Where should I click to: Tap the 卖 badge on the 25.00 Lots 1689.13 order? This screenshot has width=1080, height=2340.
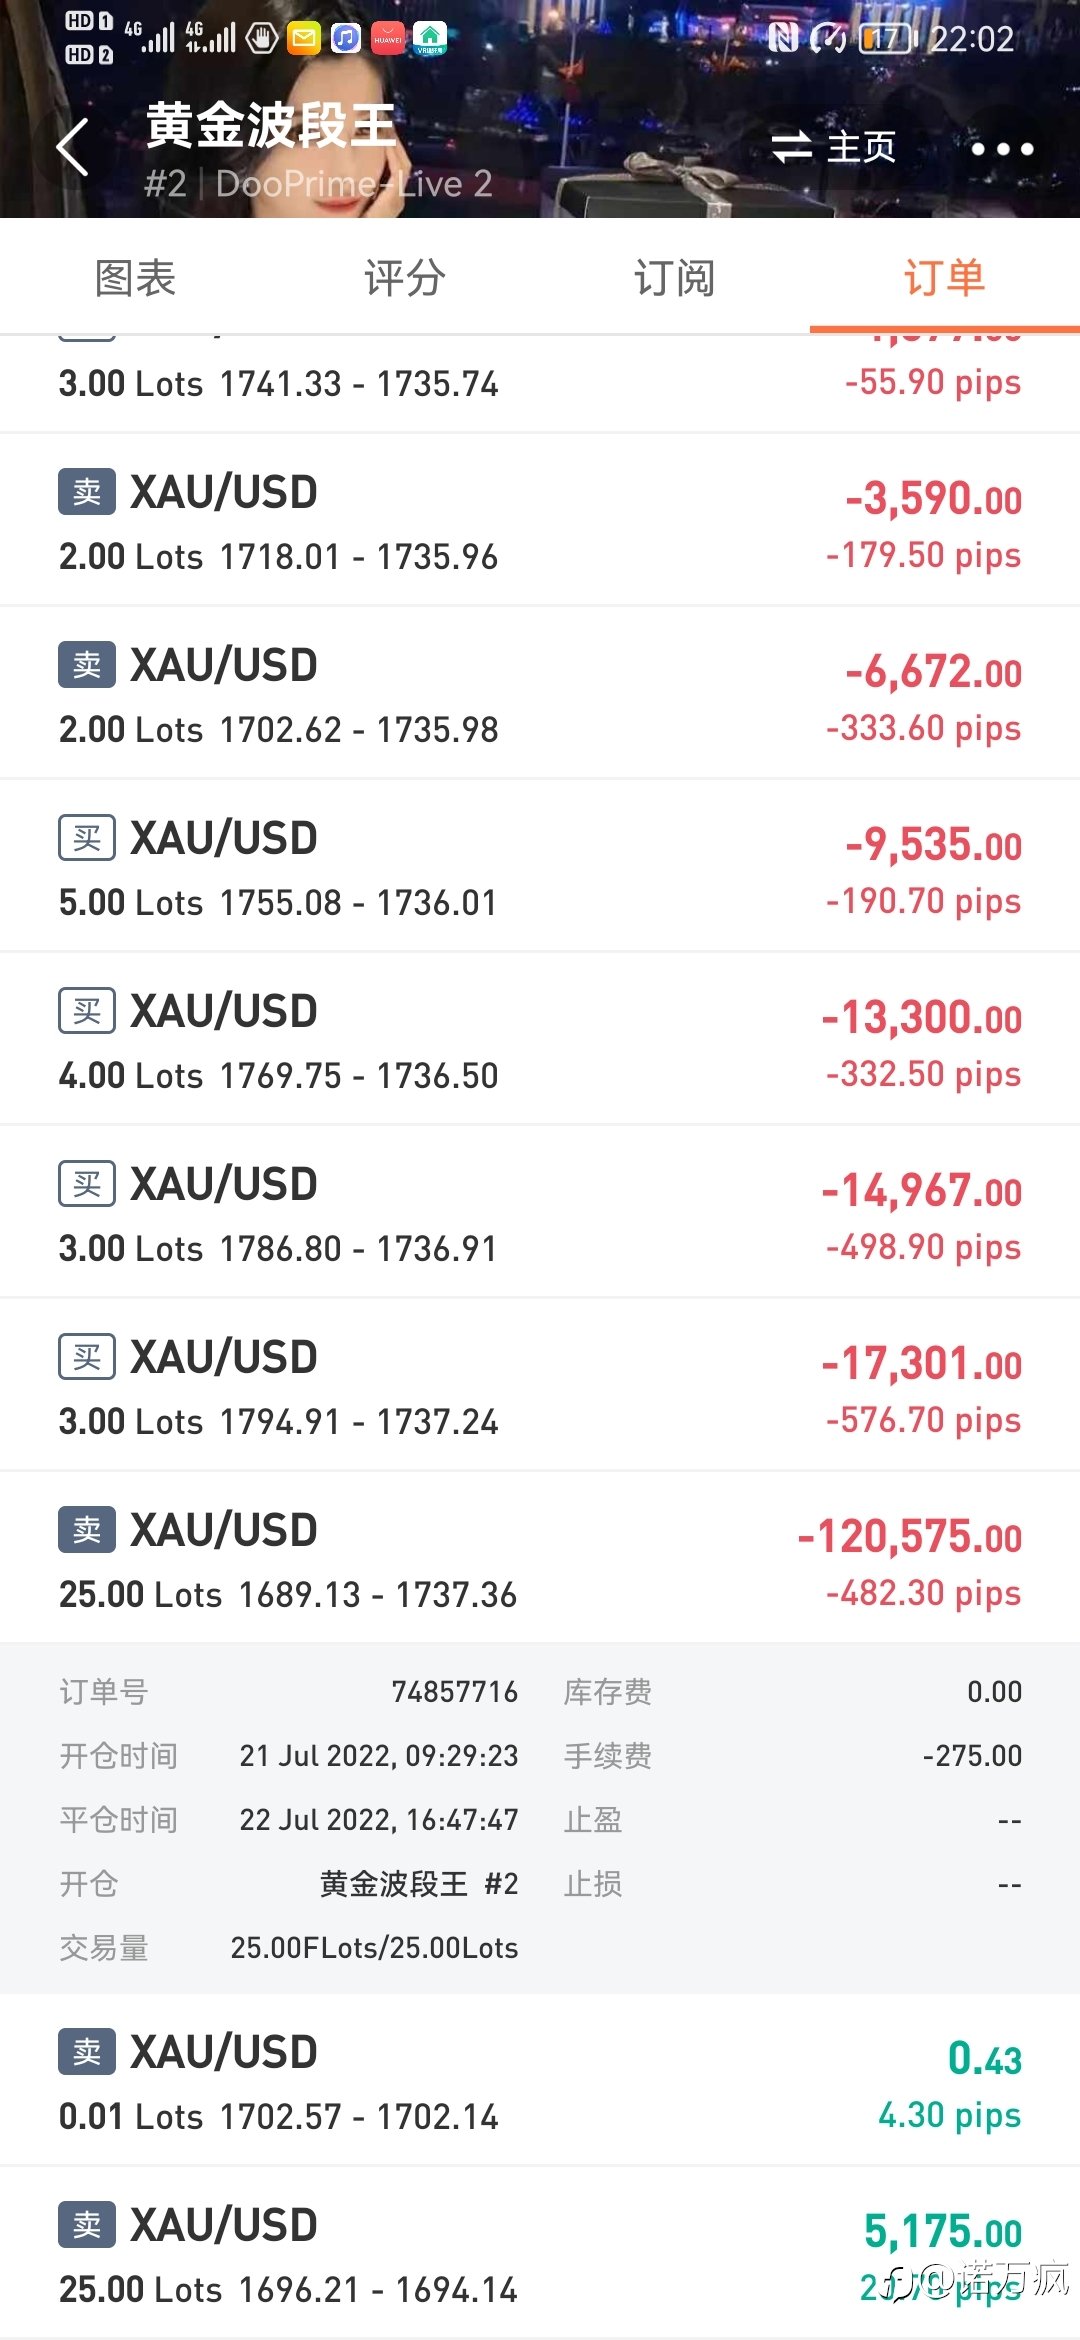coord(87,1530)
